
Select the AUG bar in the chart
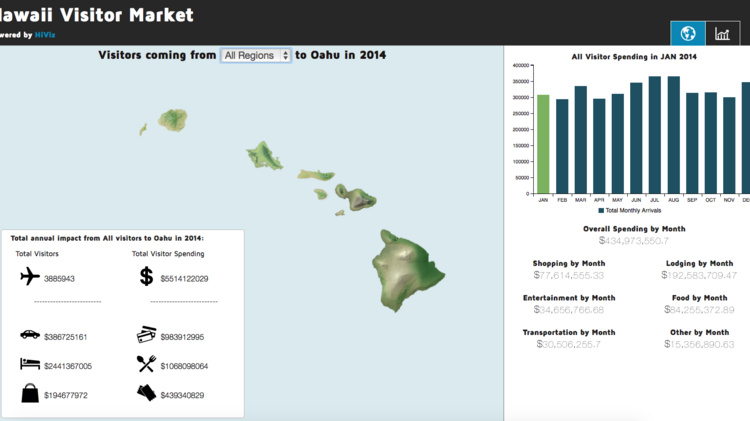(x=673, y=135)
